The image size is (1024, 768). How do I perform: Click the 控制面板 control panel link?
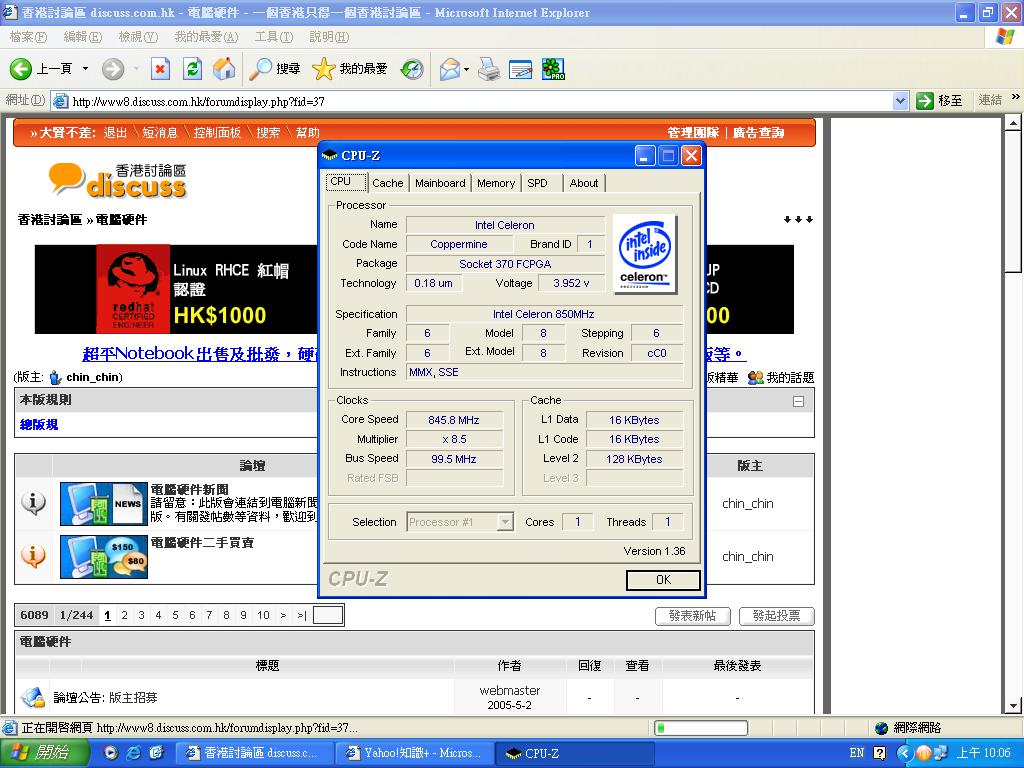click(x=217, y=133)
